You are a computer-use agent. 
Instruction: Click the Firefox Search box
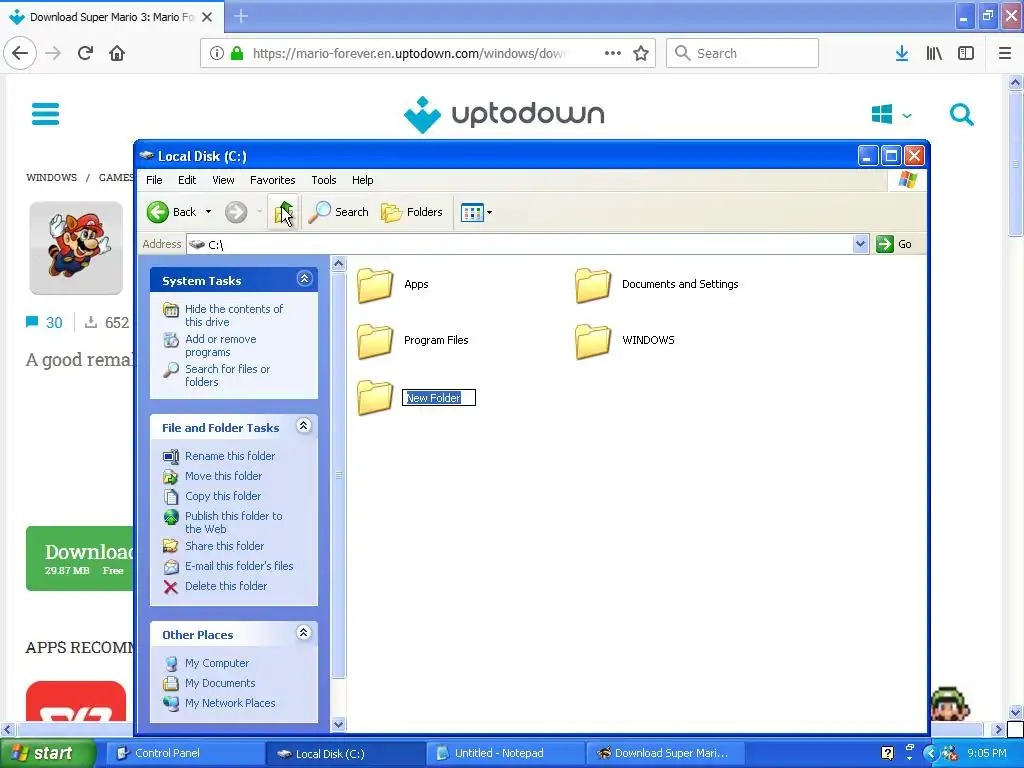pyautogui.click(x=742, y=53)
